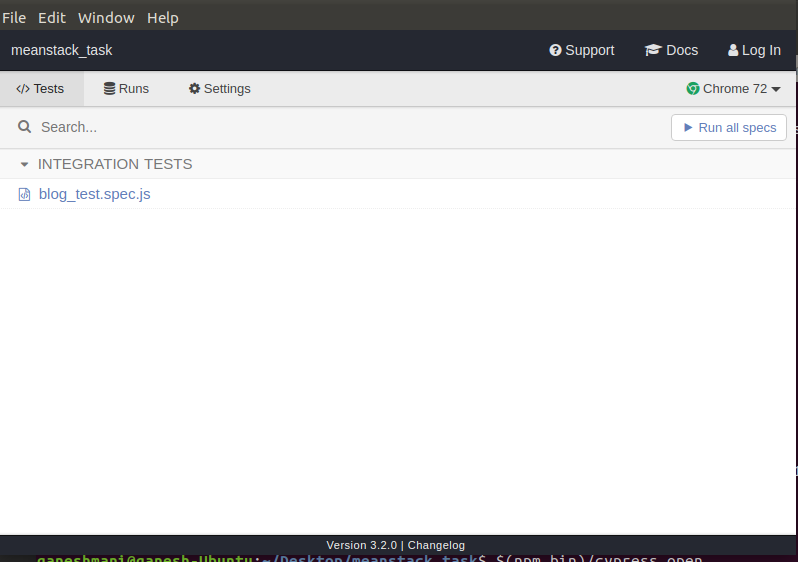Open the Edit menu
The height and width of the screenshot is (562, 798).
point(52,18)
